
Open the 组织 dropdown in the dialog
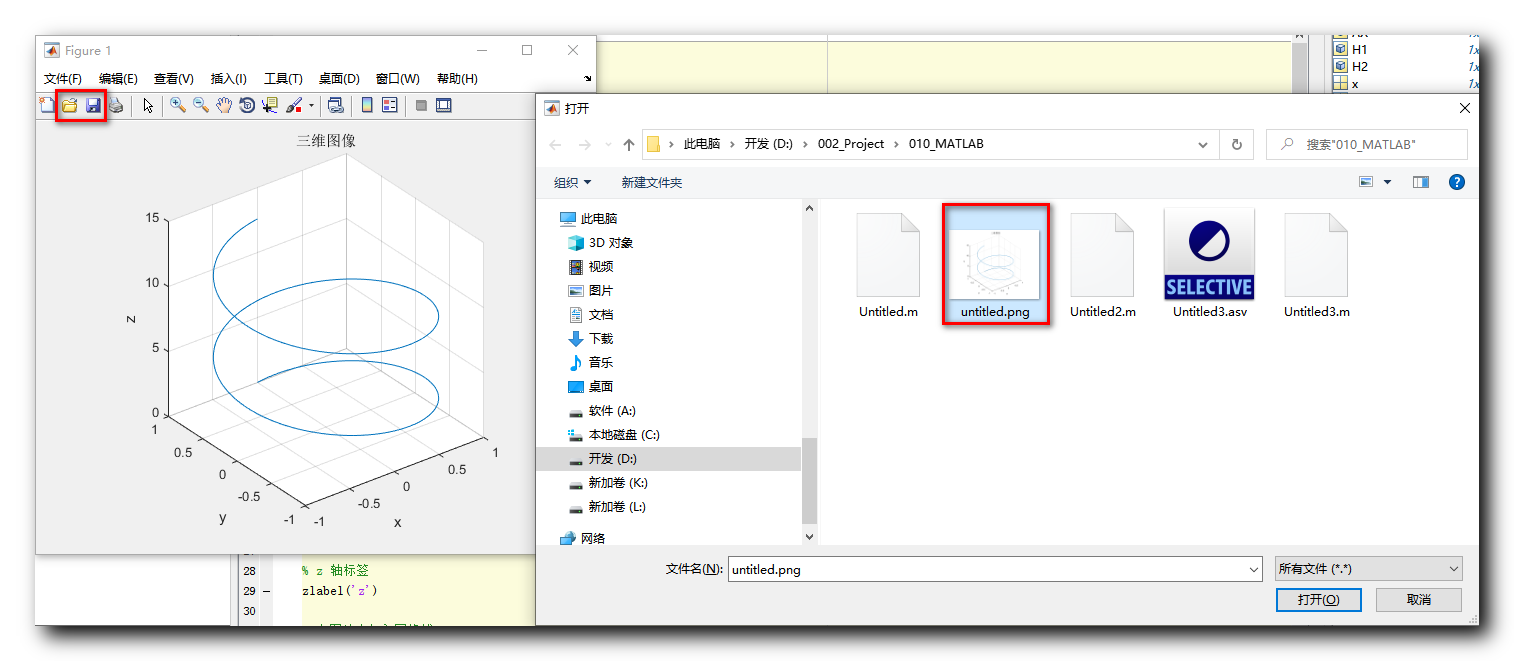[x=573, y=181]
